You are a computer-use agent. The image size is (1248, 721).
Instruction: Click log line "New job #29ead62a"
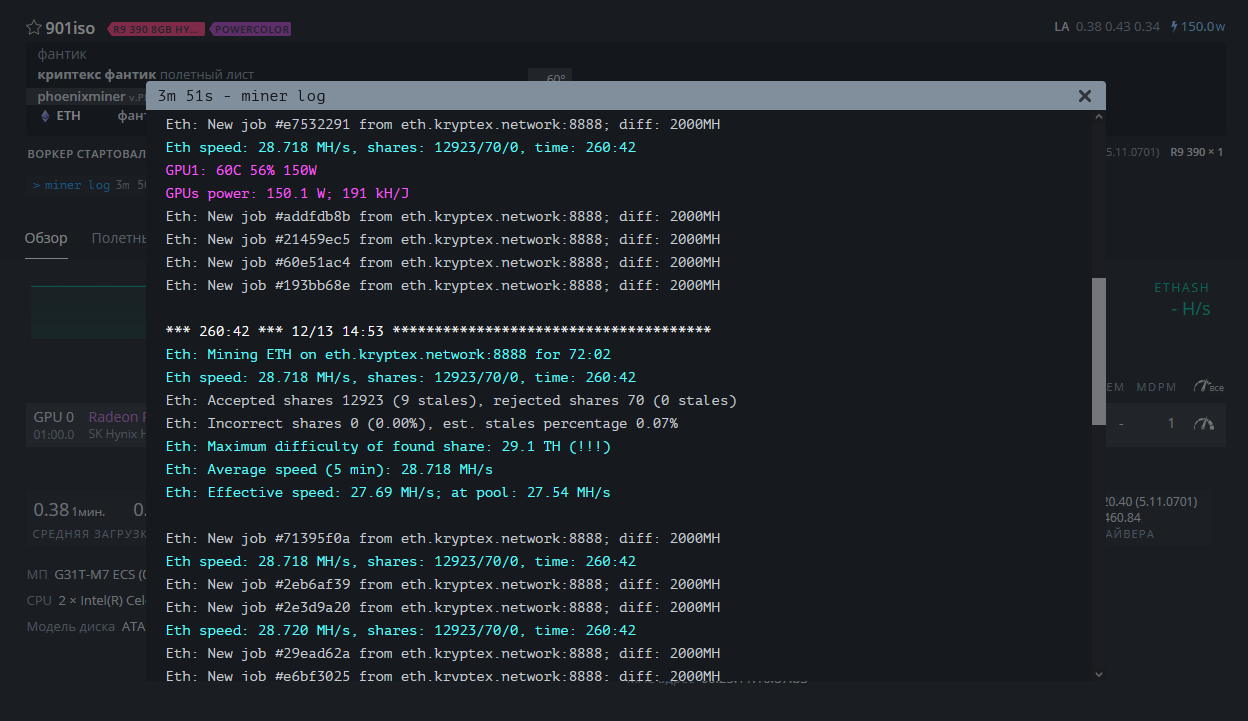tap(443, 654)
